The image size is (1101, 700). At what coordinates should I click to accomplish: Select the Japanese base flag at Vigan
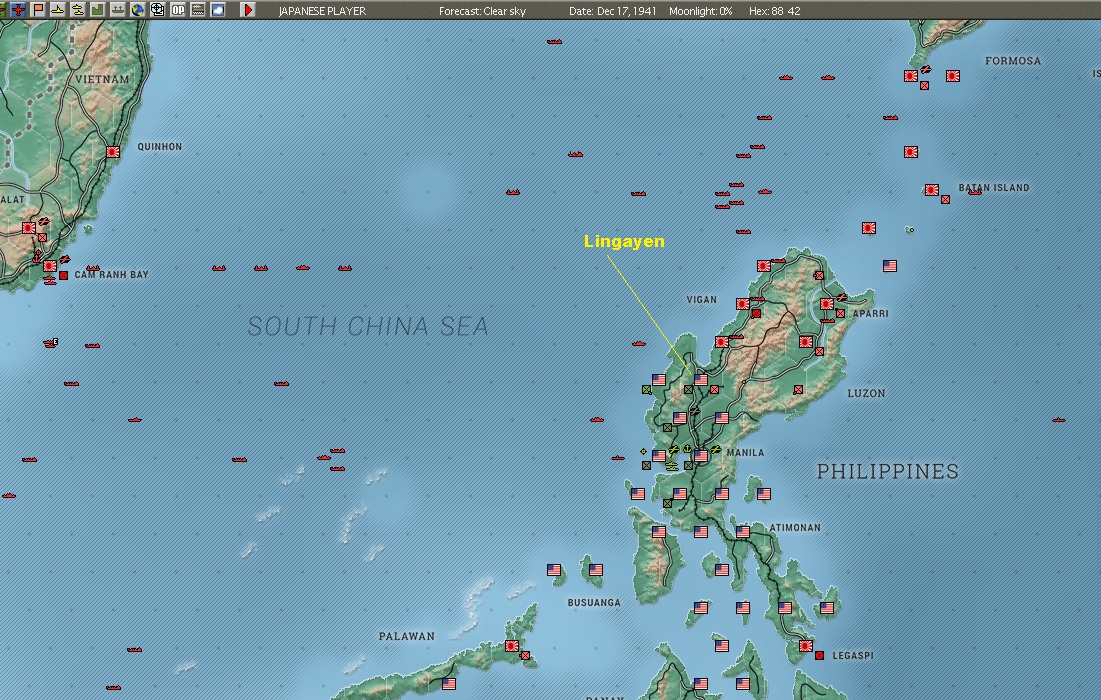click(x=743, y=303)
